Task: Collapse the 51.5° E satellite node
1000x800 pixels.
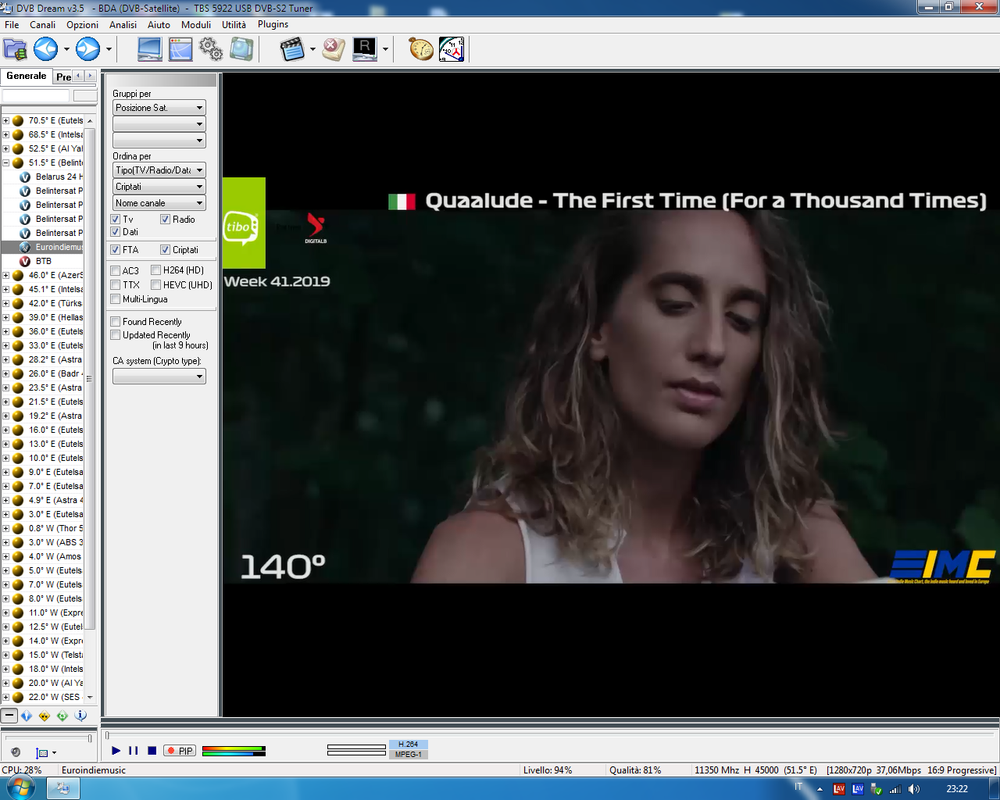Action: [x=6, y=163]
